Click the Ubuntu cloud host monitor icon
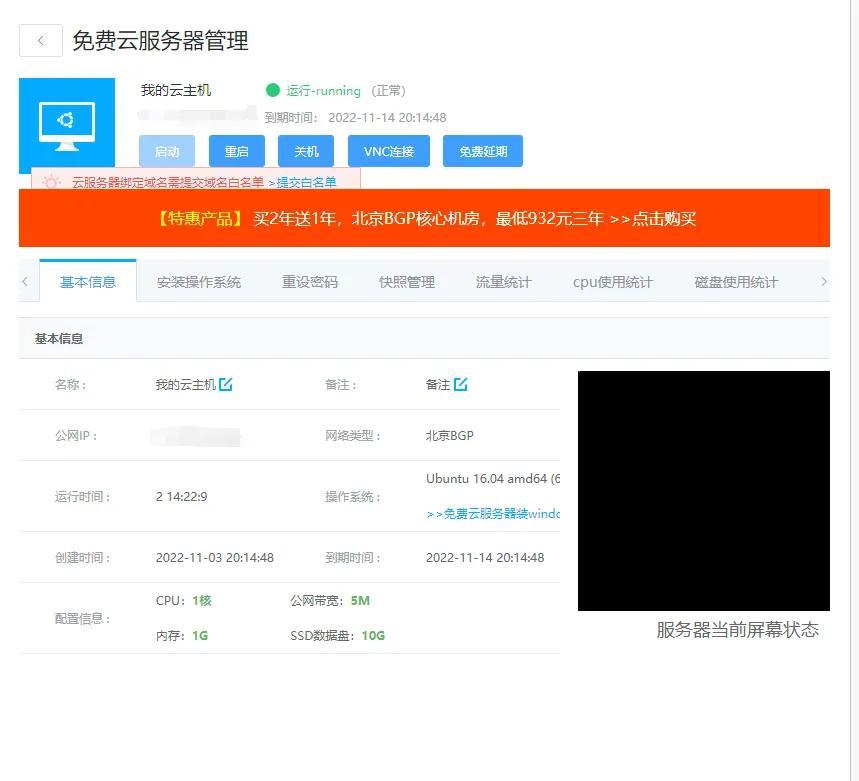 pos(67,125)
